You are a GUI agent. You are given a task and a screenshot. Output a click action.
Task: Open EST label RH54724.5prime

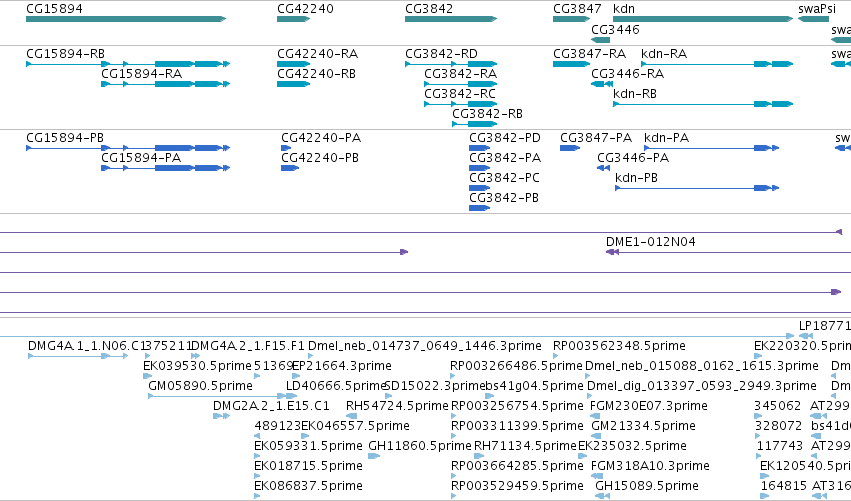click(397, 406)
